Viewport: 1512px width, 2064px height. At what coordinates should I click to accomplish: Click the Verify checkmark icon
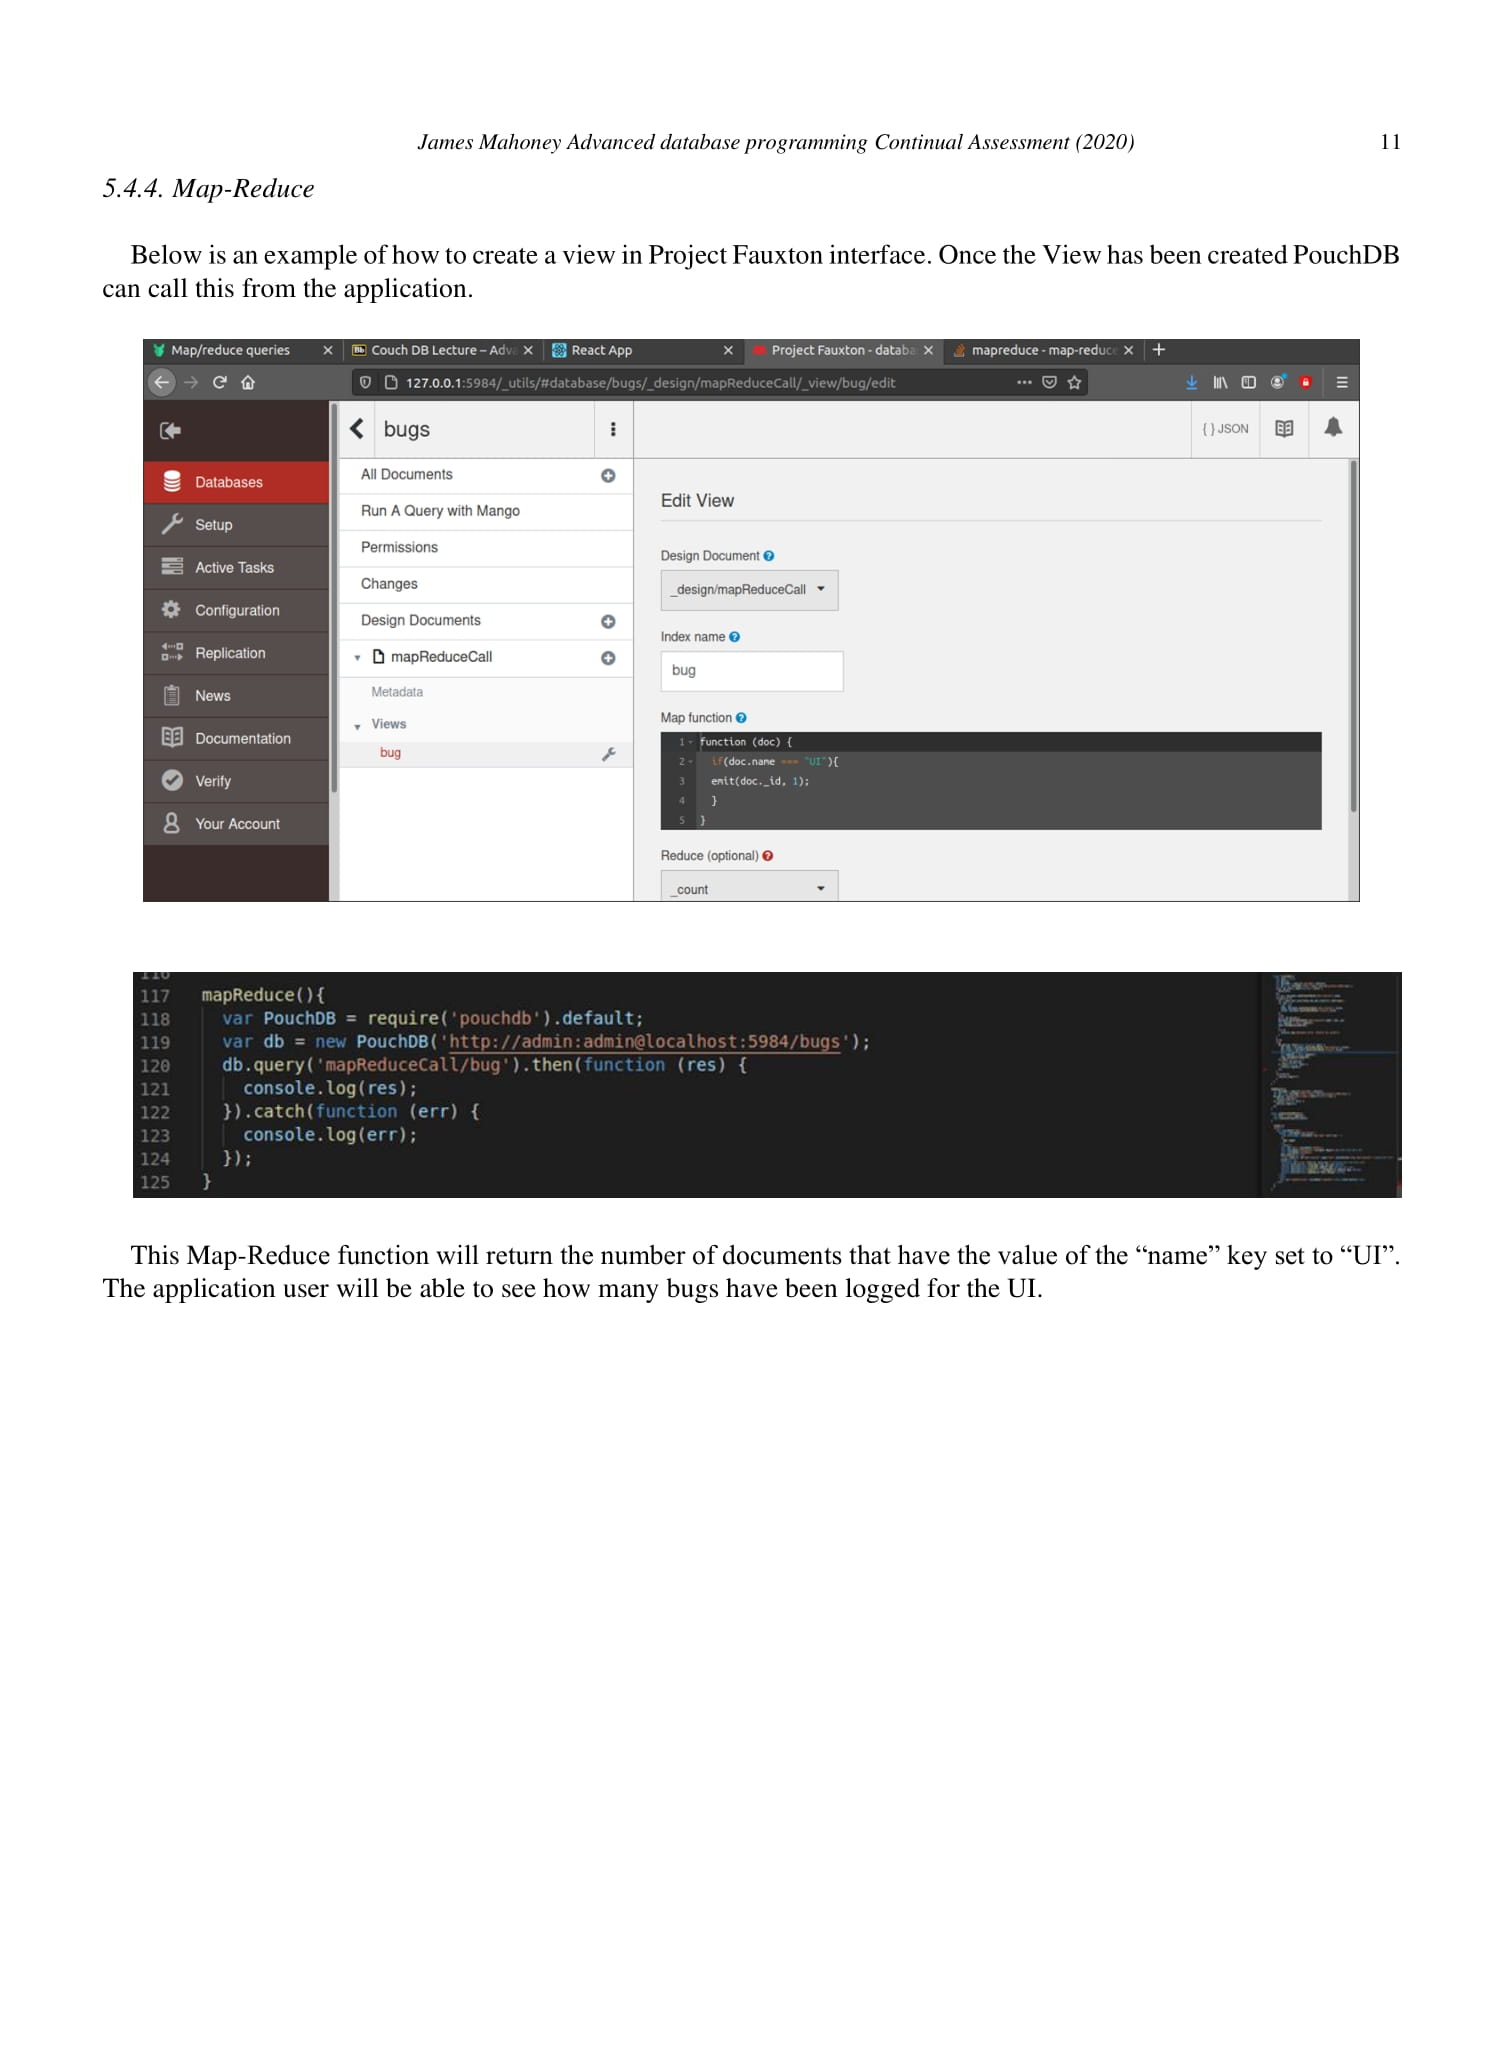click(x=172, y=780)
